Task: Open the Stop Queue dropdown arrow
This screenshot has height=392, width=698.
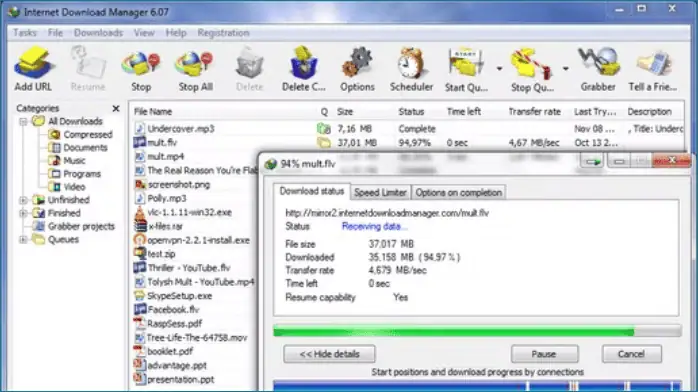Action: tap(565, 69)
